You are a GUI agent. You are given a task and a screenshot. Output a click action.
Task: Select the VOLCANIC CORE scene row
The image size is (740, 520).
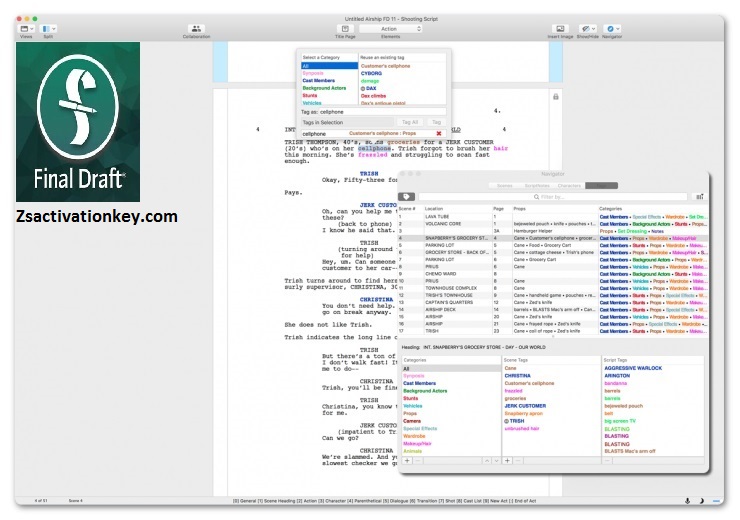pyautogui.click(x=552, y=224)
